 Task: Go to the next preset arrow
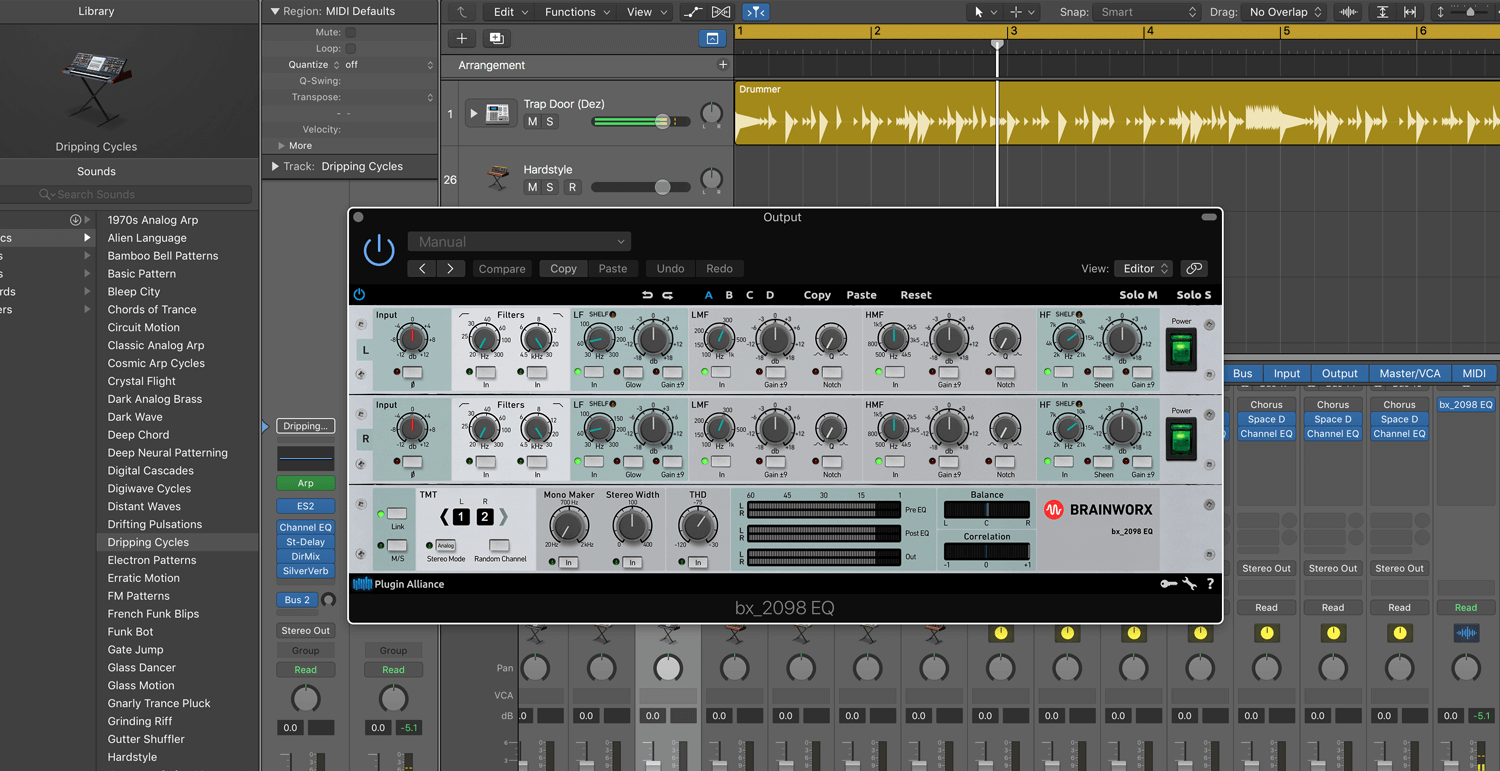[x=450, y=268]
